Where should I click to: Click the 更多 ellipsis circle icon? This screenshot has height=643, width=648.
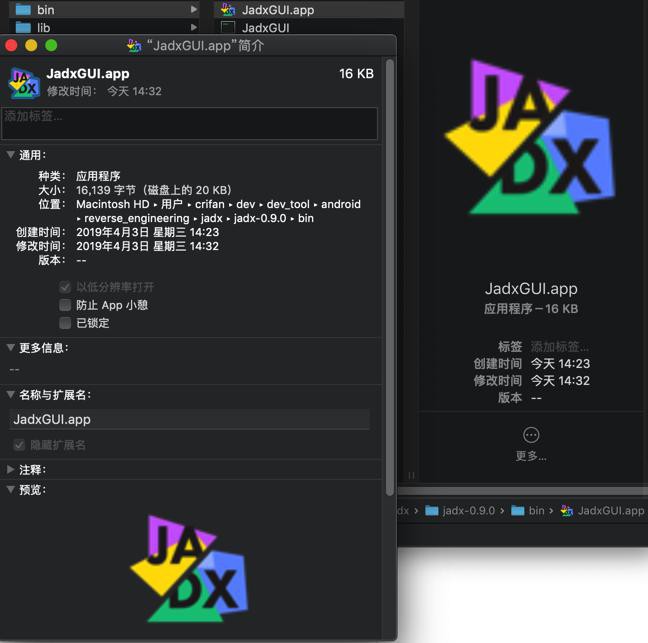point(531,435)
